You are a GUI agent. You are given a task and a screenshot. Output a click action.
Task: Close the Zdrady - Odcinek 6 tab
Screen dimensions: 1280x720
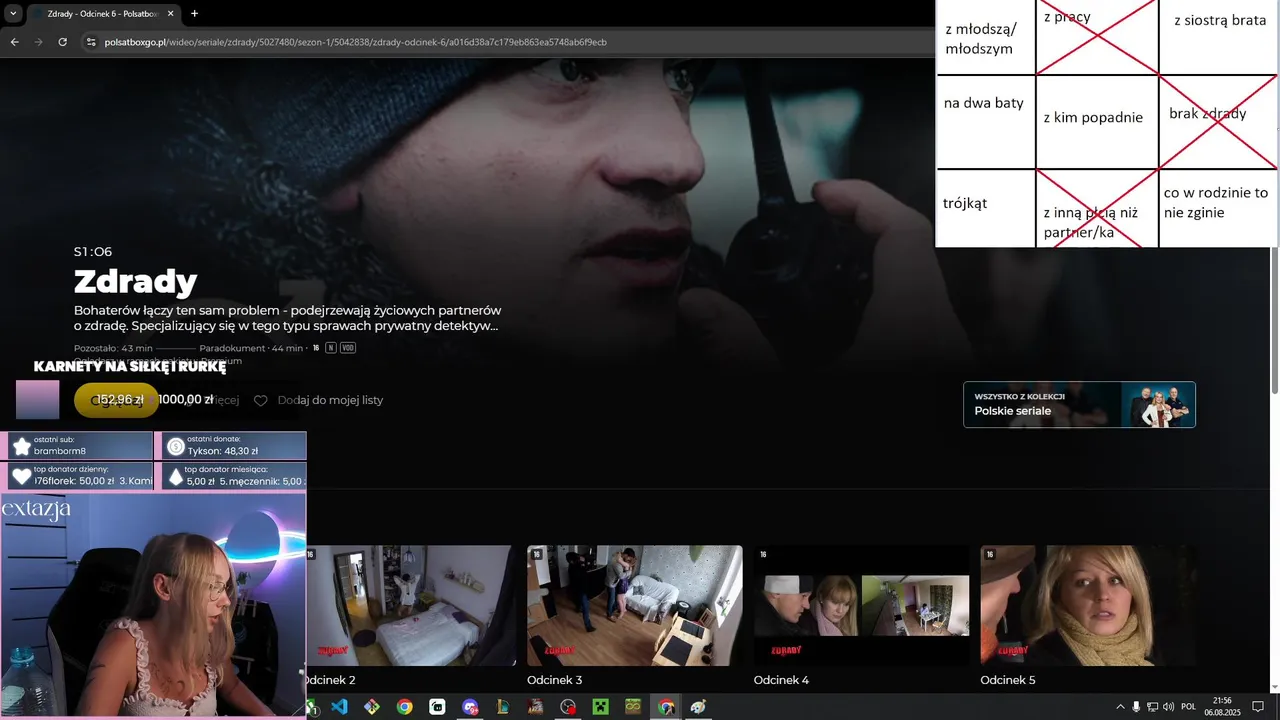coord(170,14)
